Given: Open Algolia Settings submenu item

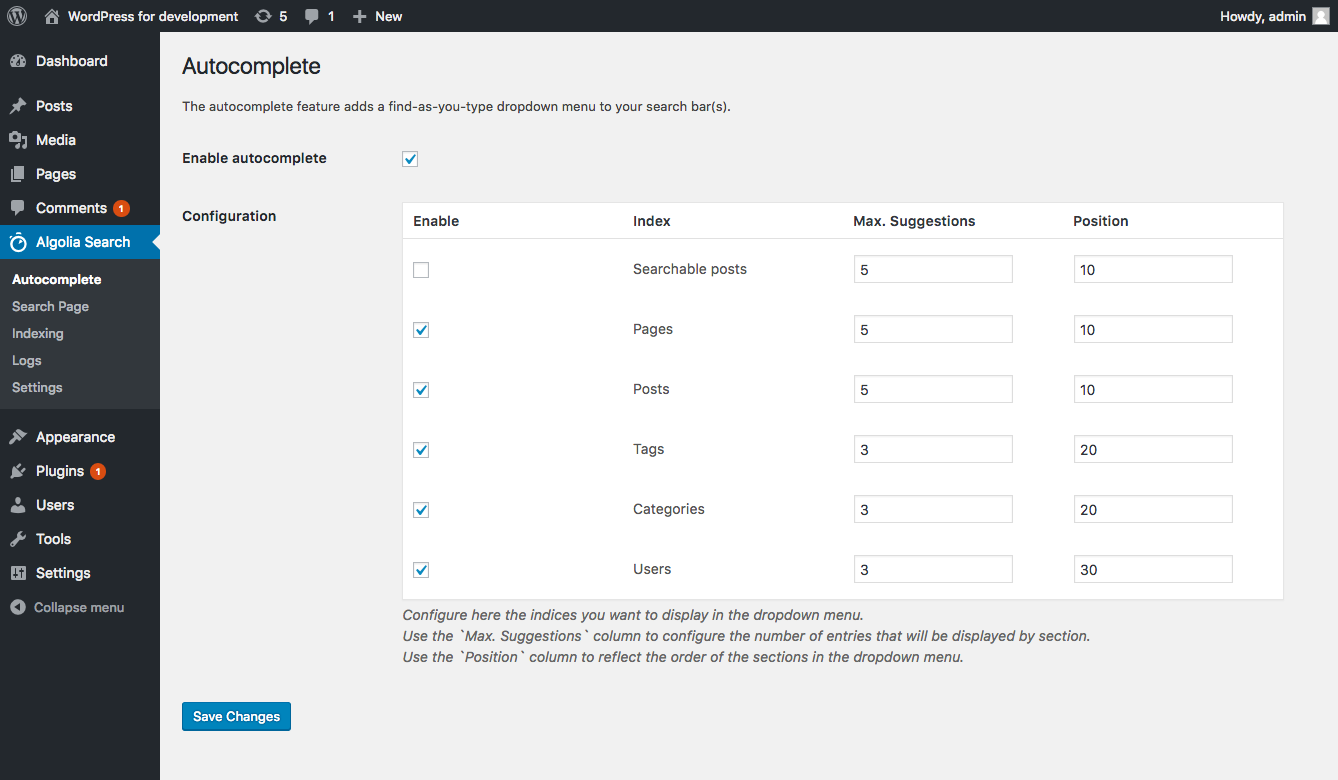Looking at the screenshot, I should coord(37,387).
